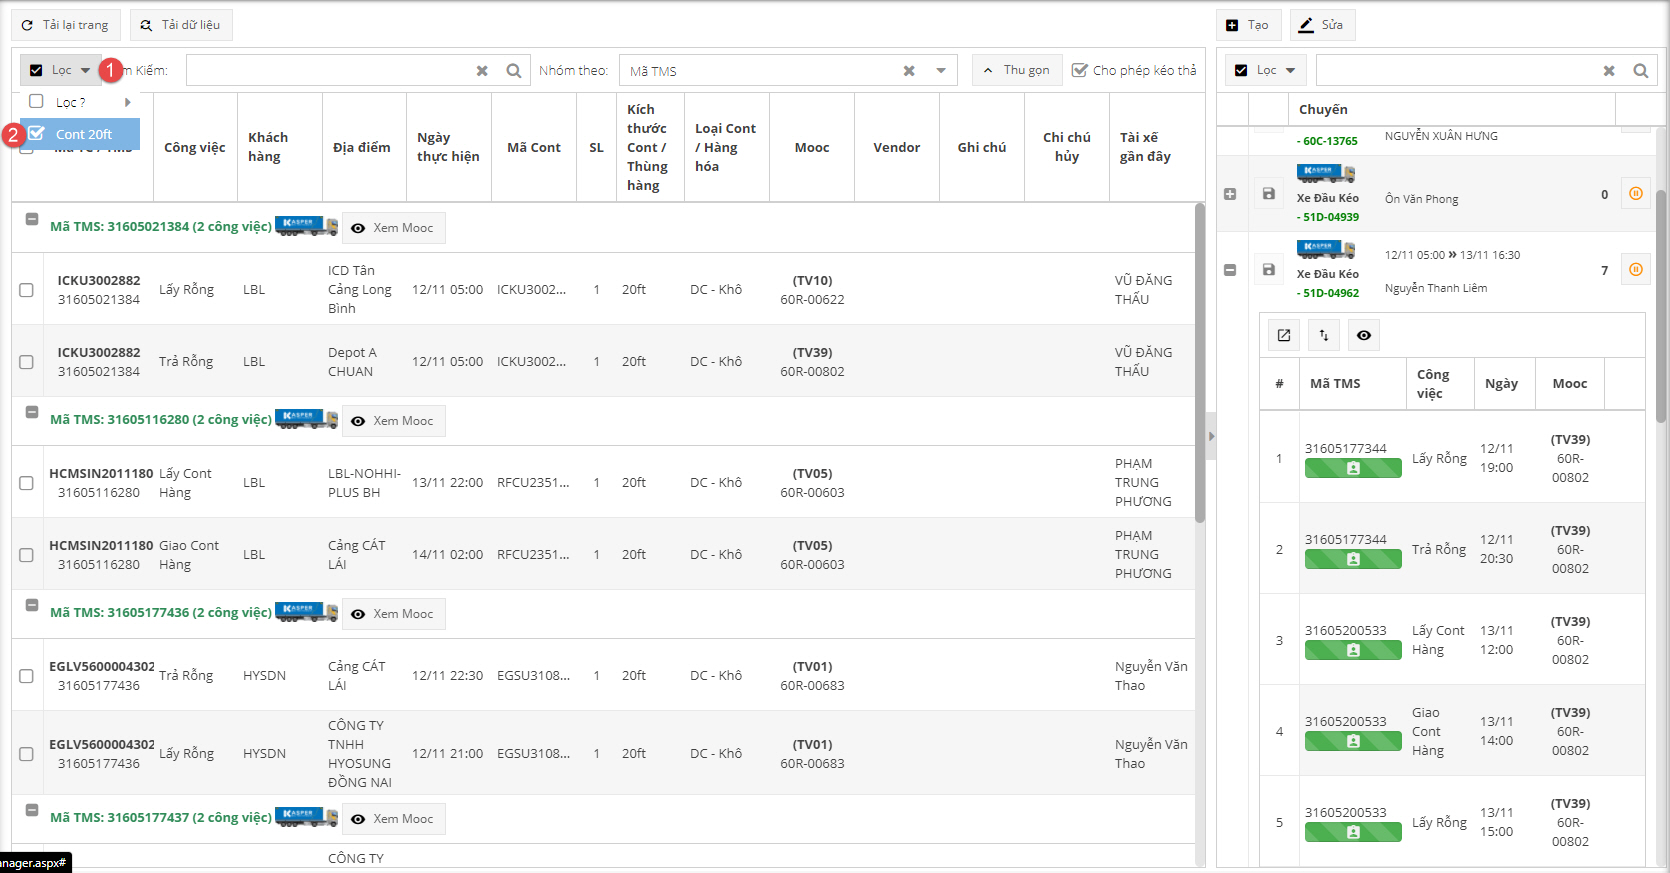Image resolution: width=1670 pixels, height=873 pixels.
Task: Tick checkbox for ICKU3002882 Lấy Rỗng row
Action: point(27,290)
